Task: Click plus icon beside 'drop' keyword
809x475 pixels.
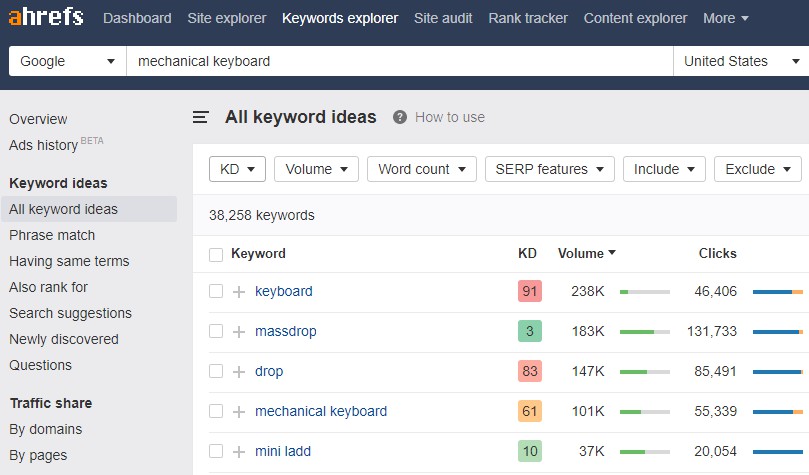Action: [239, 372]
